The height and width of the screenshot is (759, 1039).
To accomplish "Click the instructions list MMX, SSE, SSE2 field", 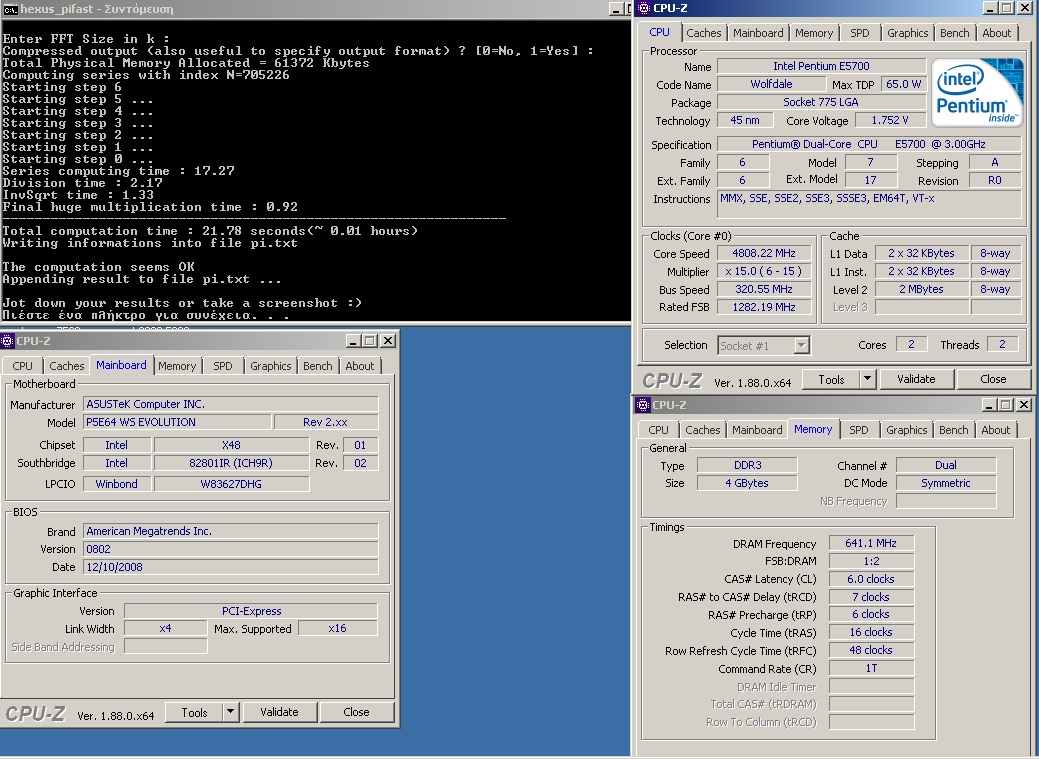I will 869,204.
